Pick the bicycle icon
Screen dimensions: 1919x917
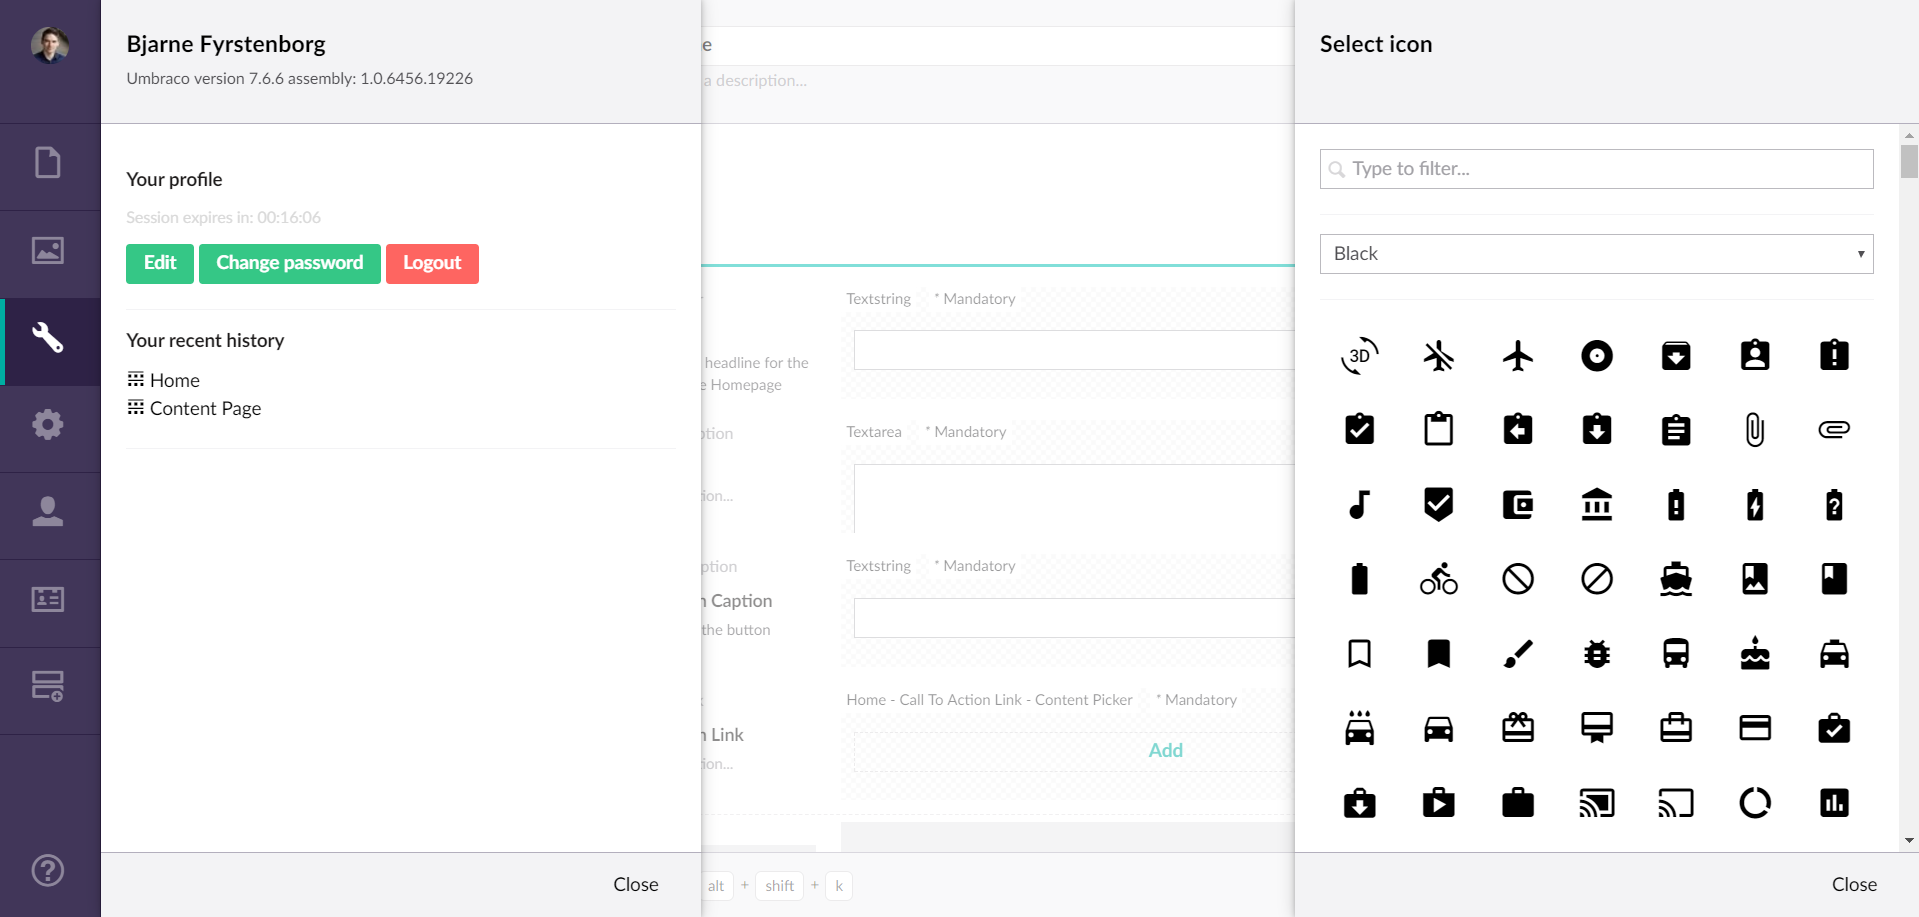point(1438,579)
